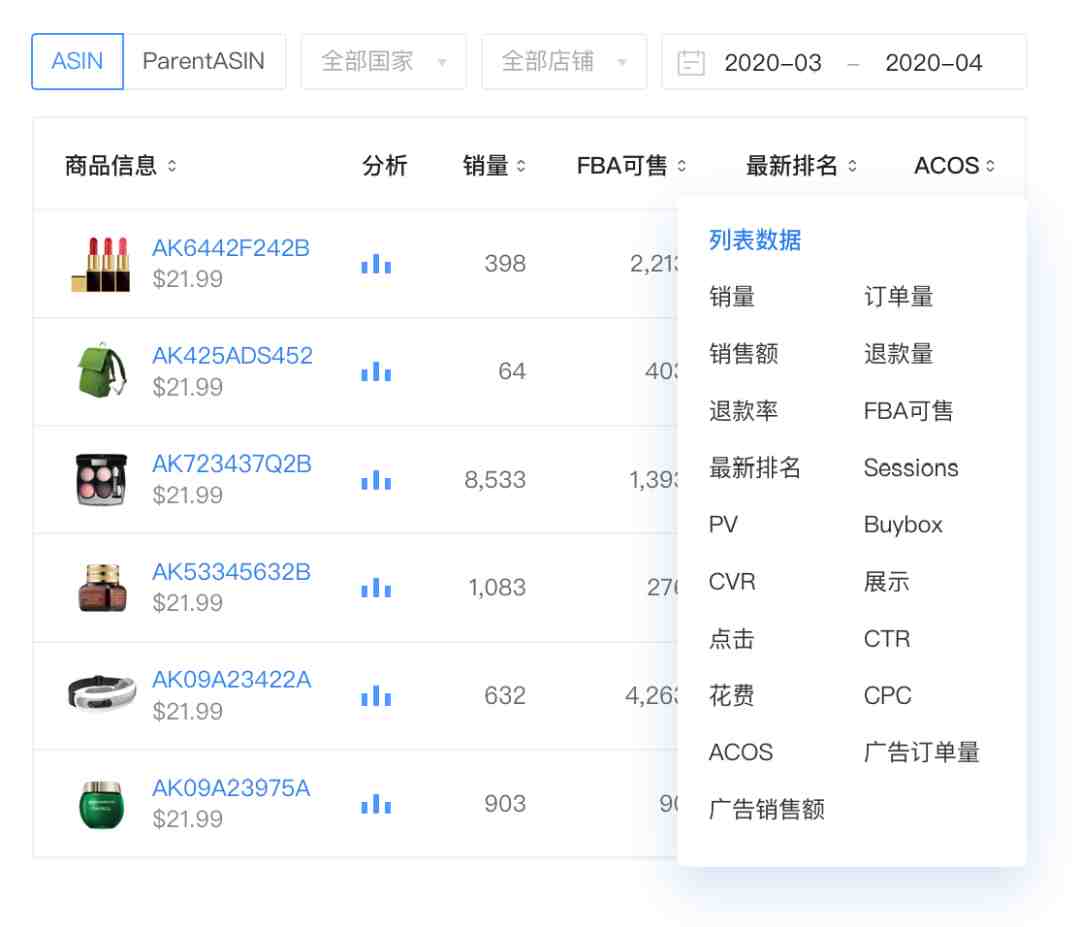The height and width of the screenshot is (927, 1080).
Task: Select 广告销售额 in the list data menu
Action: click(767, 810)
